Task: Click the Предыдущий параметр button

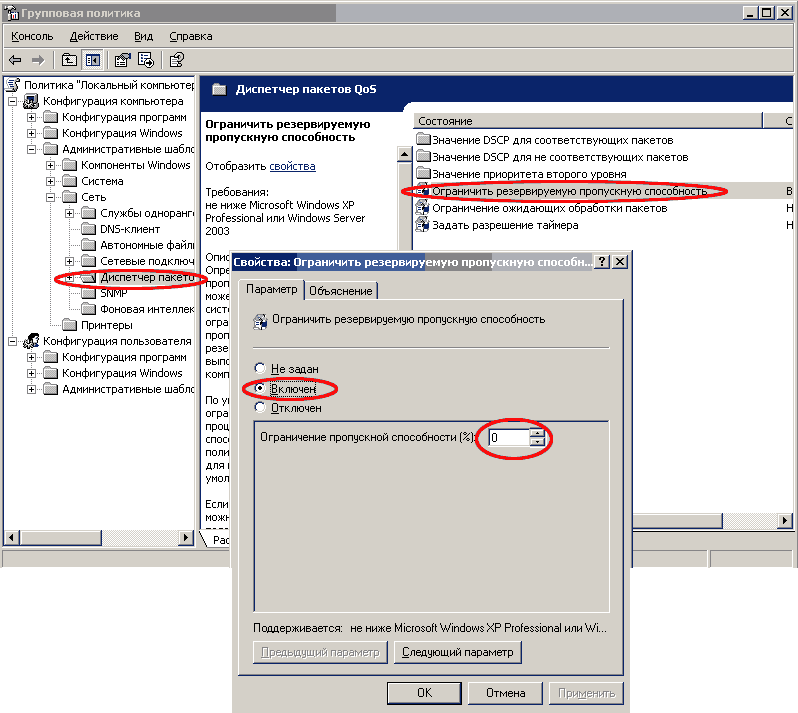Action: pyautogui.click(x=320, y=652)
